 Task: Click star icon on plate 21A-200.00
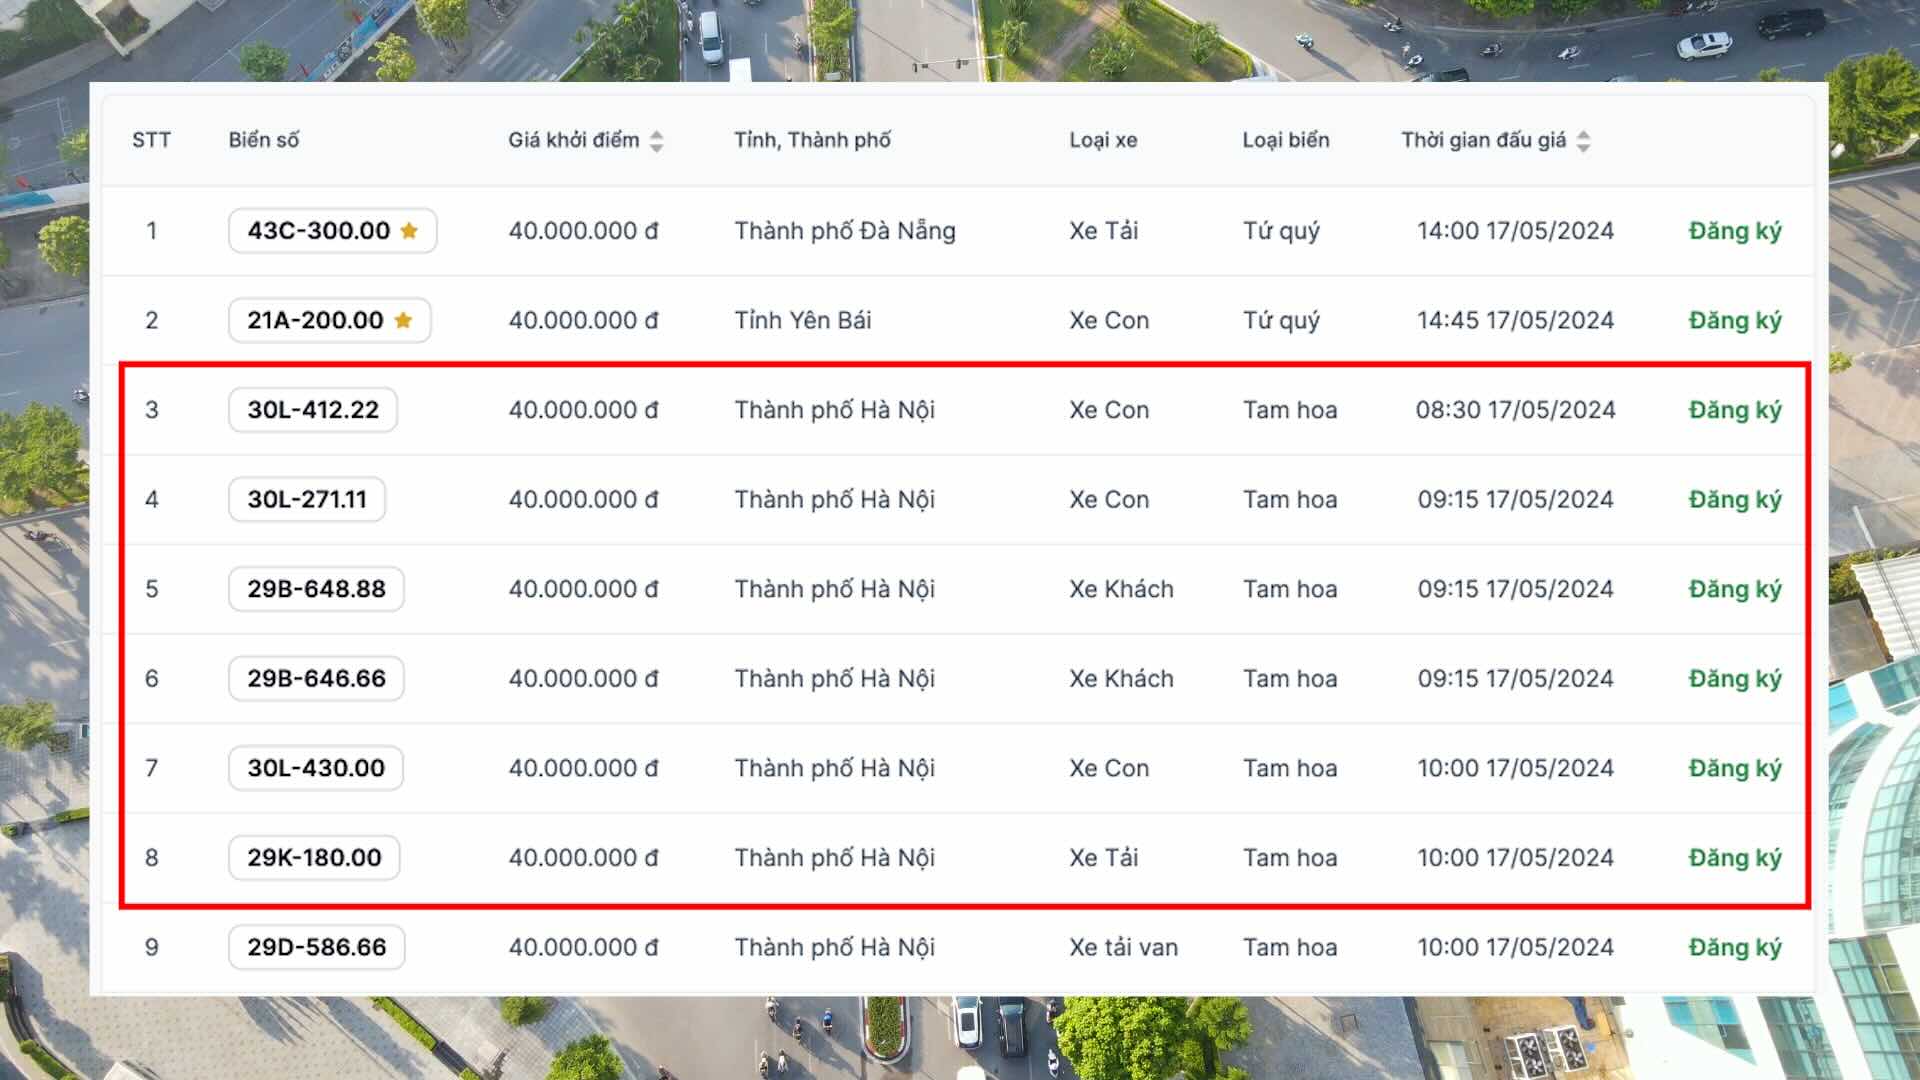click(403, 321)
